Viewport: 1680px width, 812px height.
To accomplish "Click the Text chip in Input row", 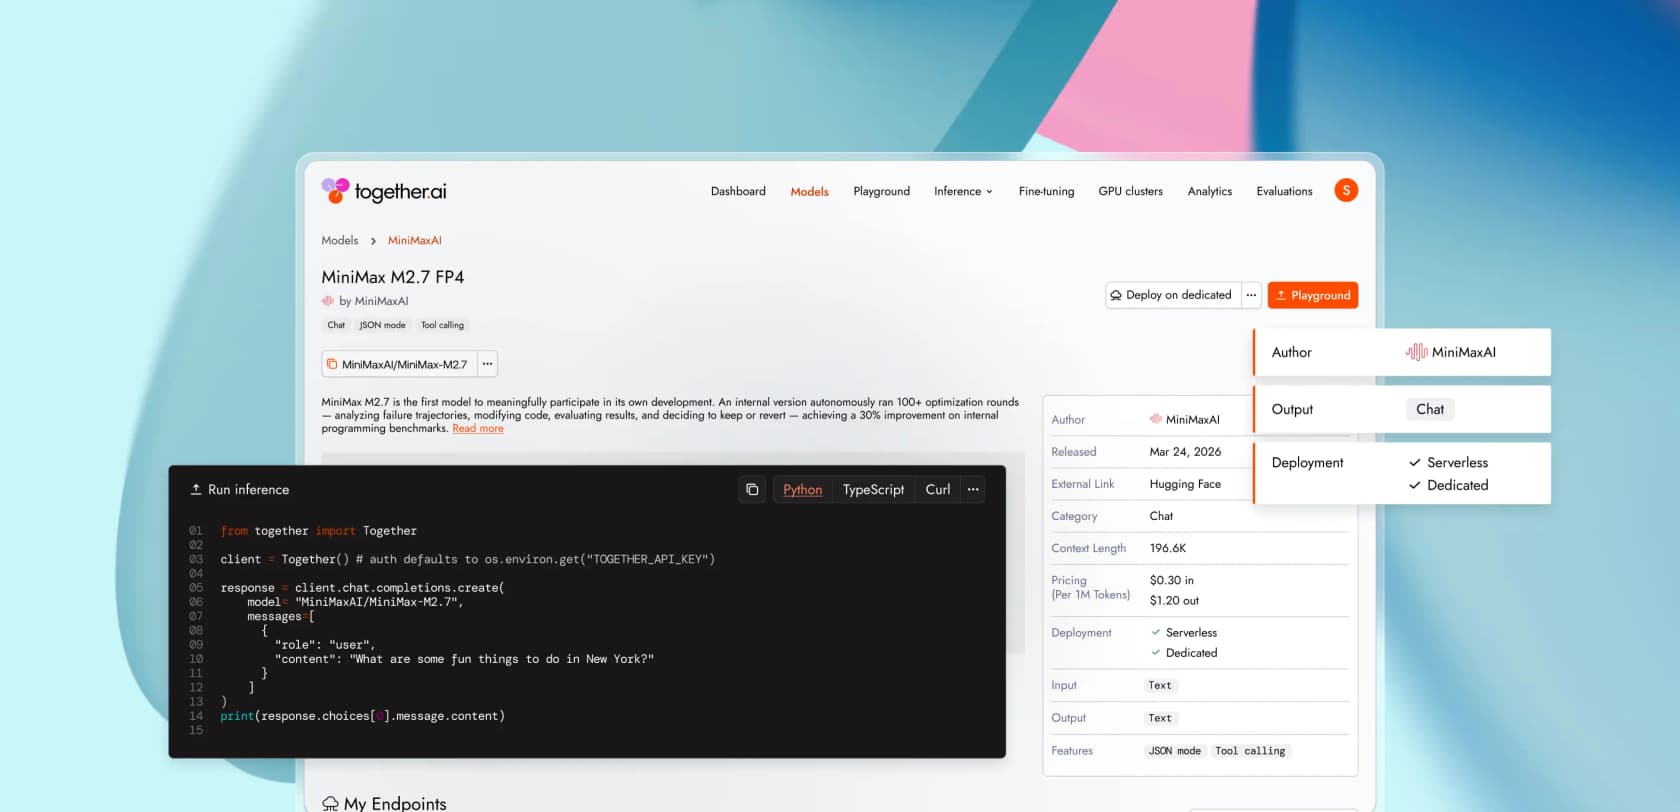I will [x=1160, y=686].
